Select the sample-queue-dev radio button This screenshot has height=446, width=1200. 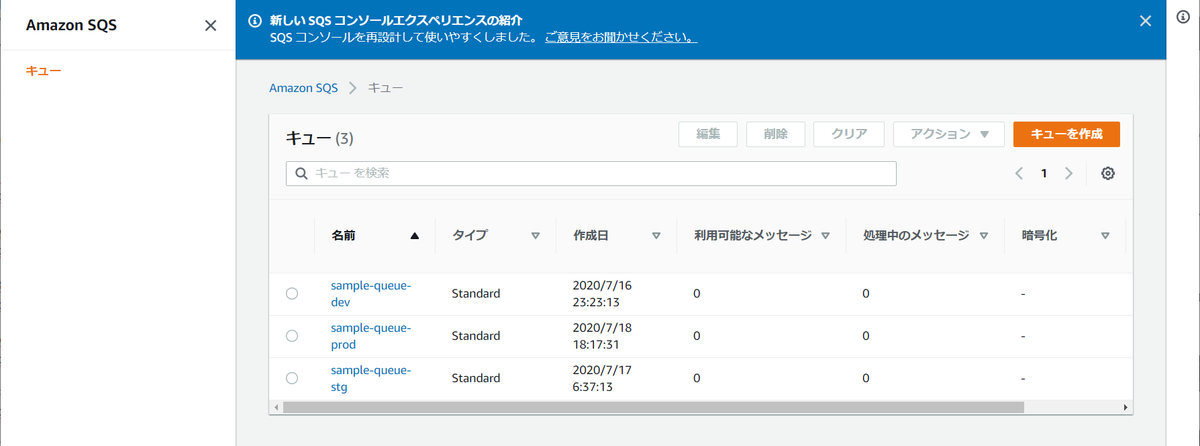pyautogui.click(x=292, y=294)
